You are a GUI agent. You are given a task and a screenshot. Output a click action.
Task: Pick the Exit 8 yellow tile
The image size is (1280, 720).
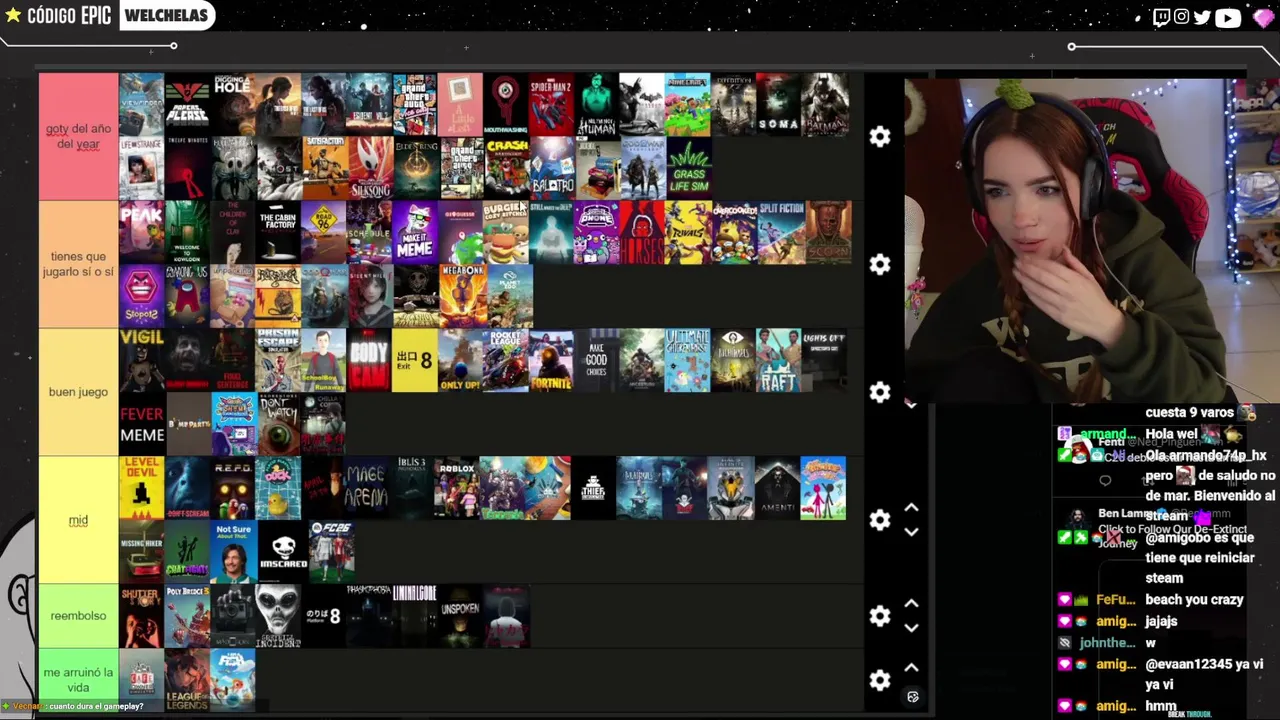tap(414, 360)
